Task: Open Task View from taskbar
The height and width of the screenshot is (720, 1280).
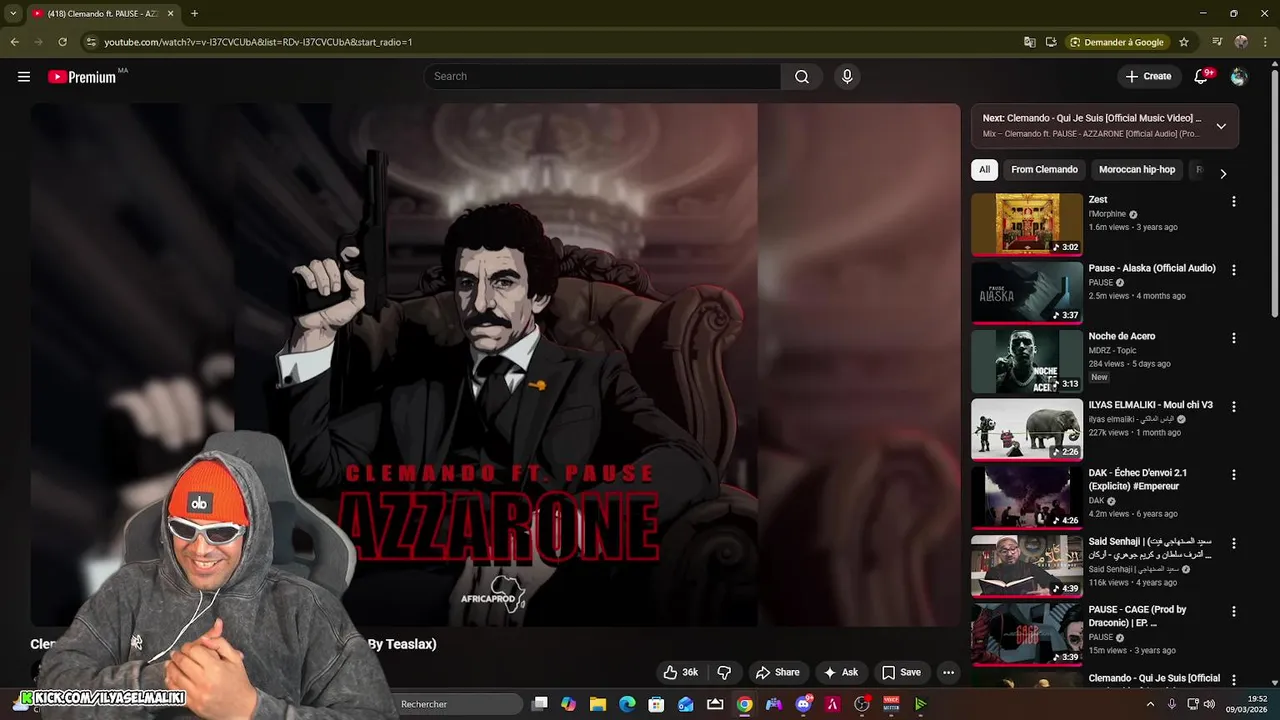Action: [x=540, y=704]
